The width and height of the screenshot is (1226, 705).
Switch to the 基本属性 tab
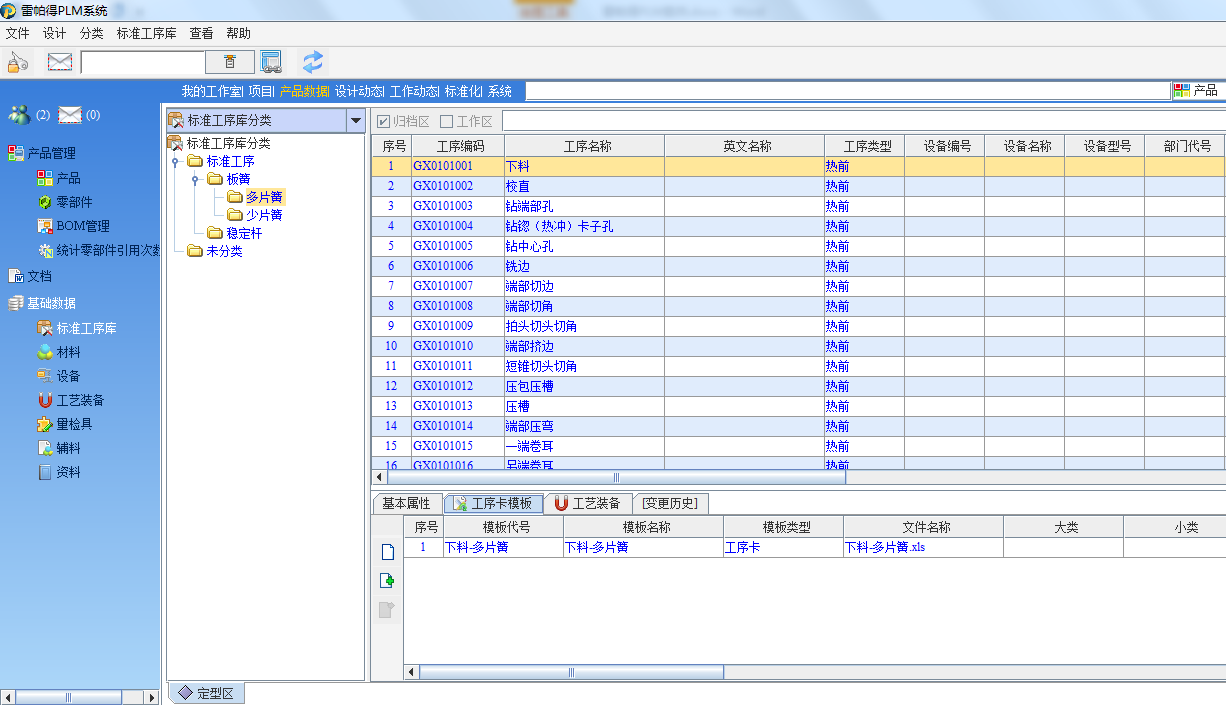point(406,503)
